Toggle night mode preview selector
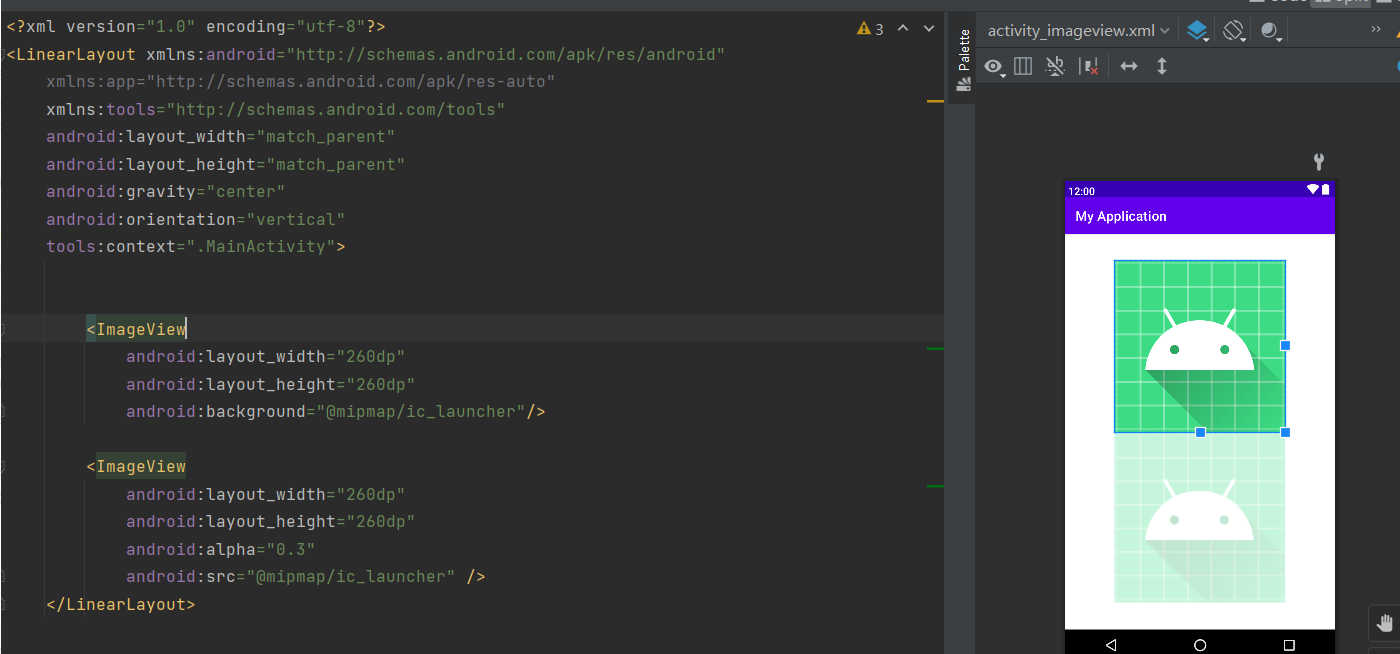This screenshot has height=654, width=1400. tap(1271, 31)
